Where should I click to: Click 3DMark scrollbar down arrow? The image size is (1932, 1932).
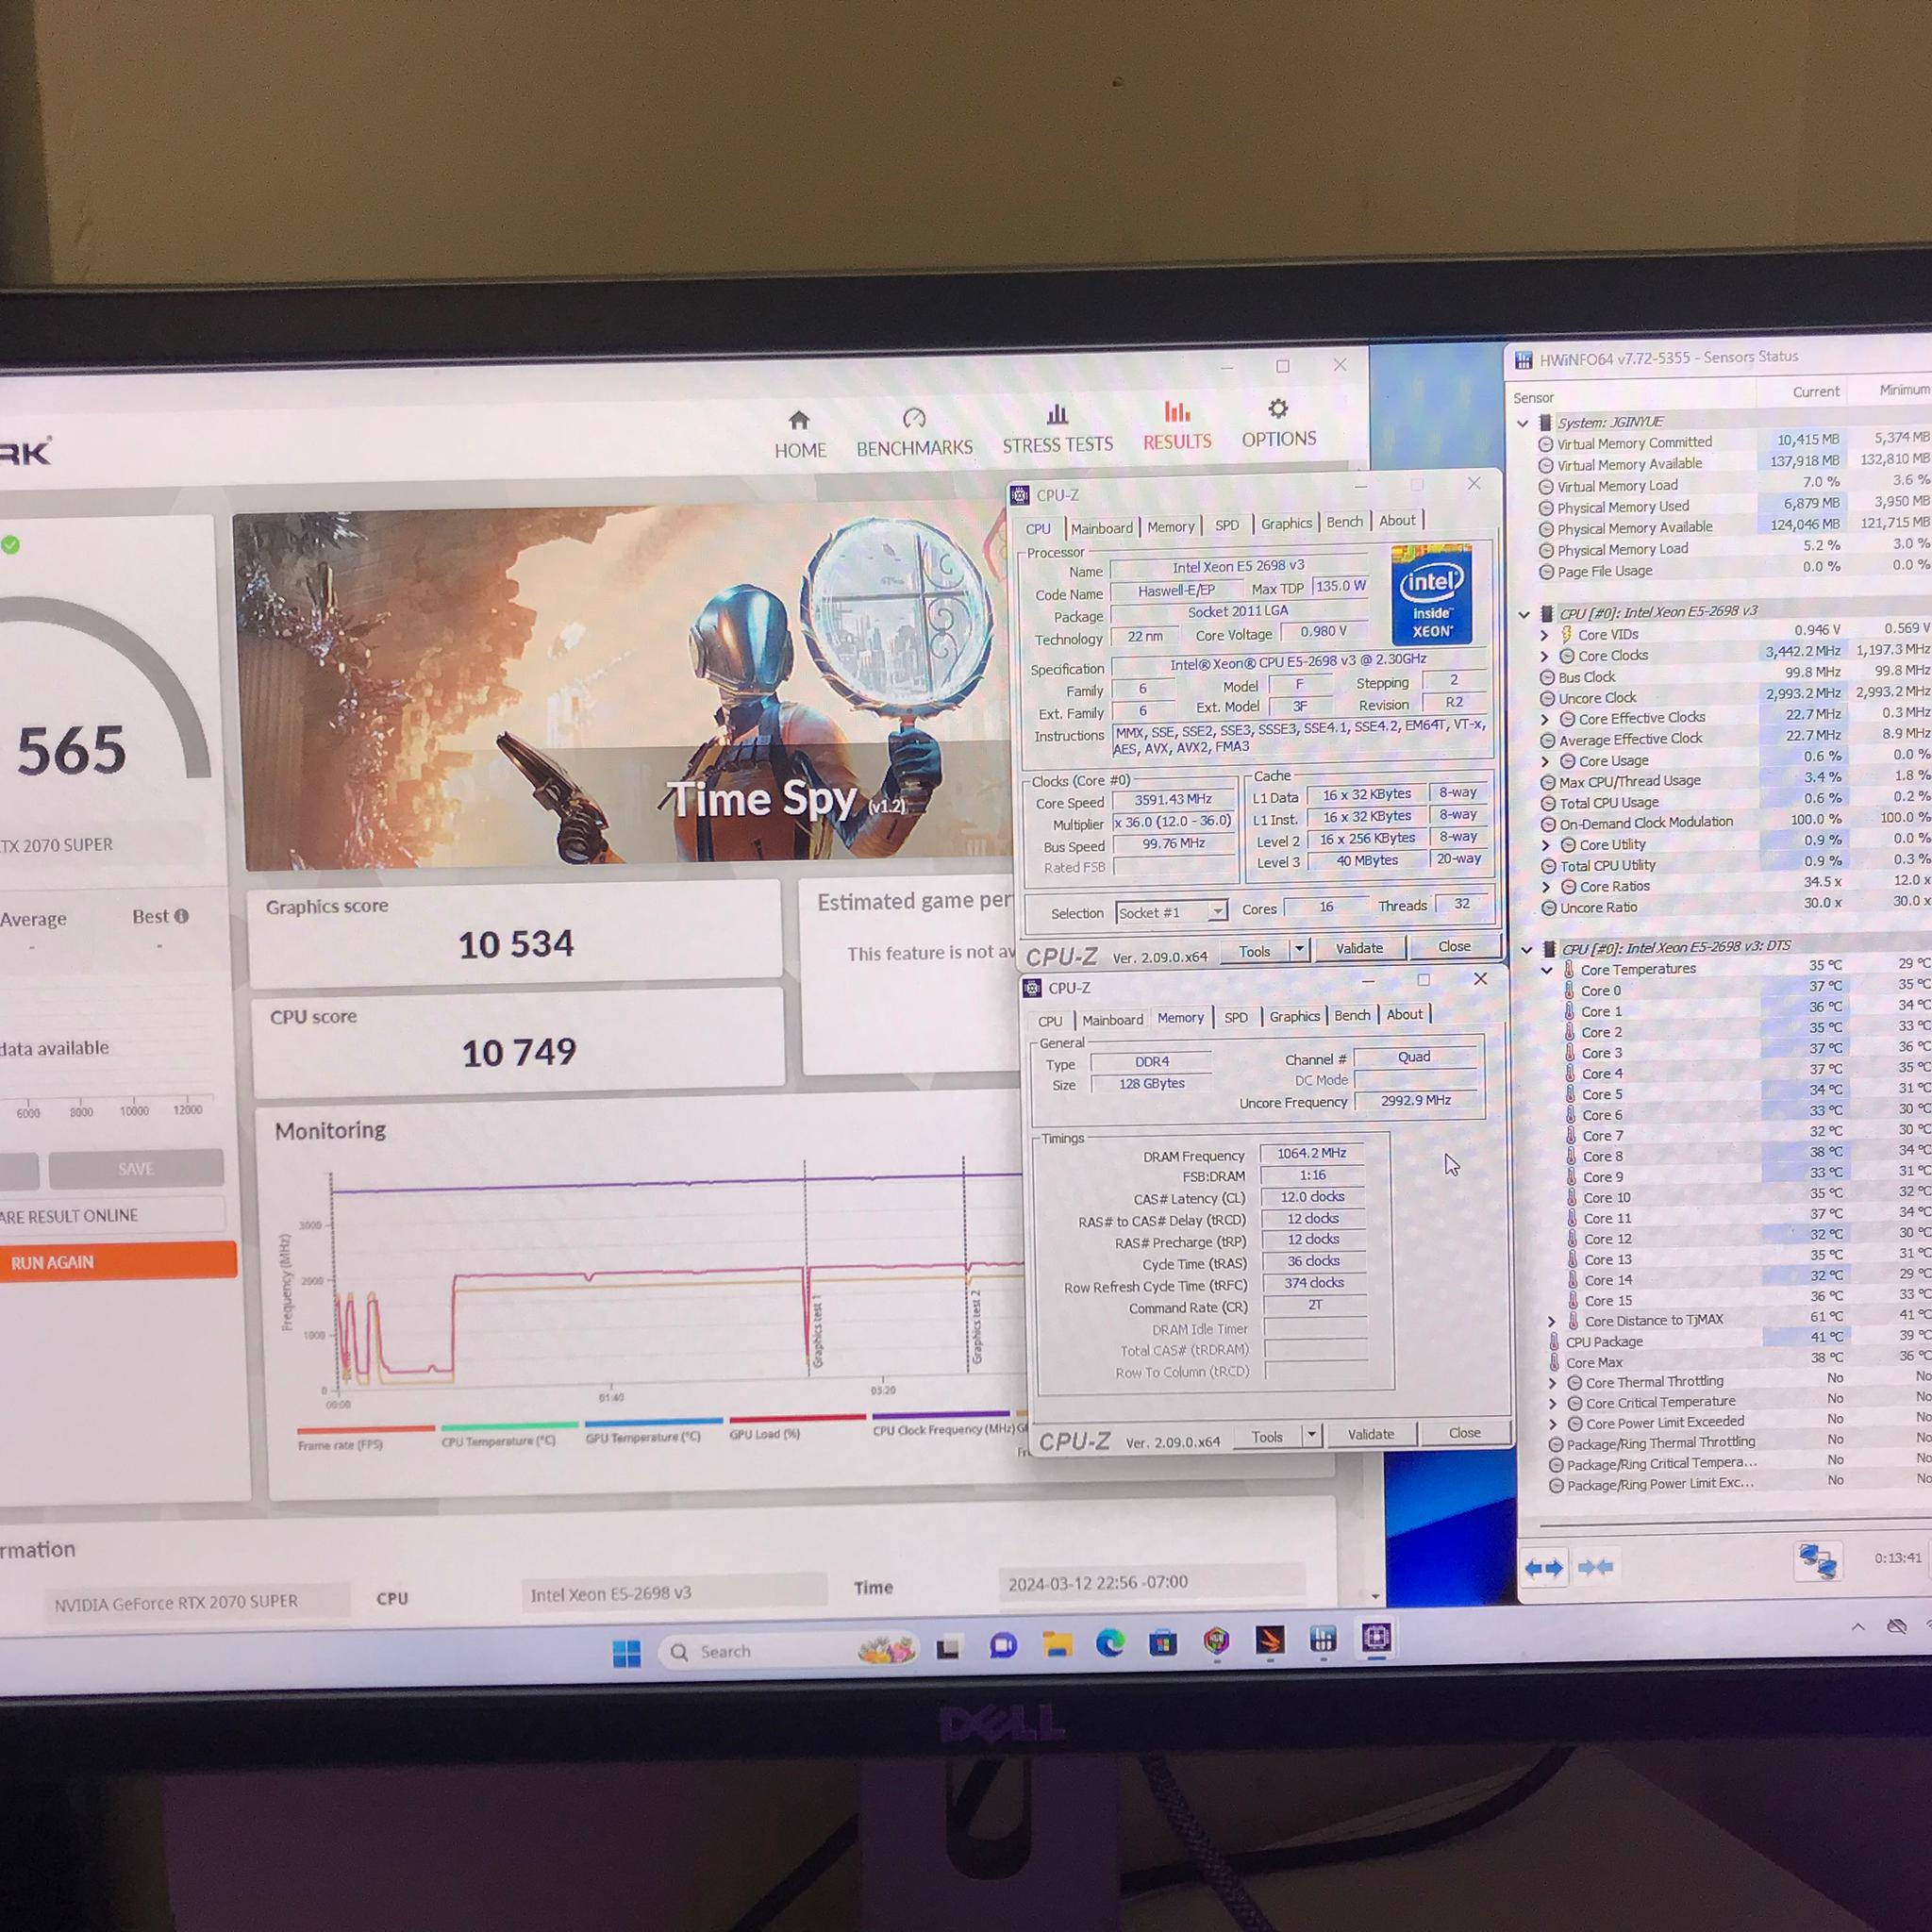tap(1375, 1597)
